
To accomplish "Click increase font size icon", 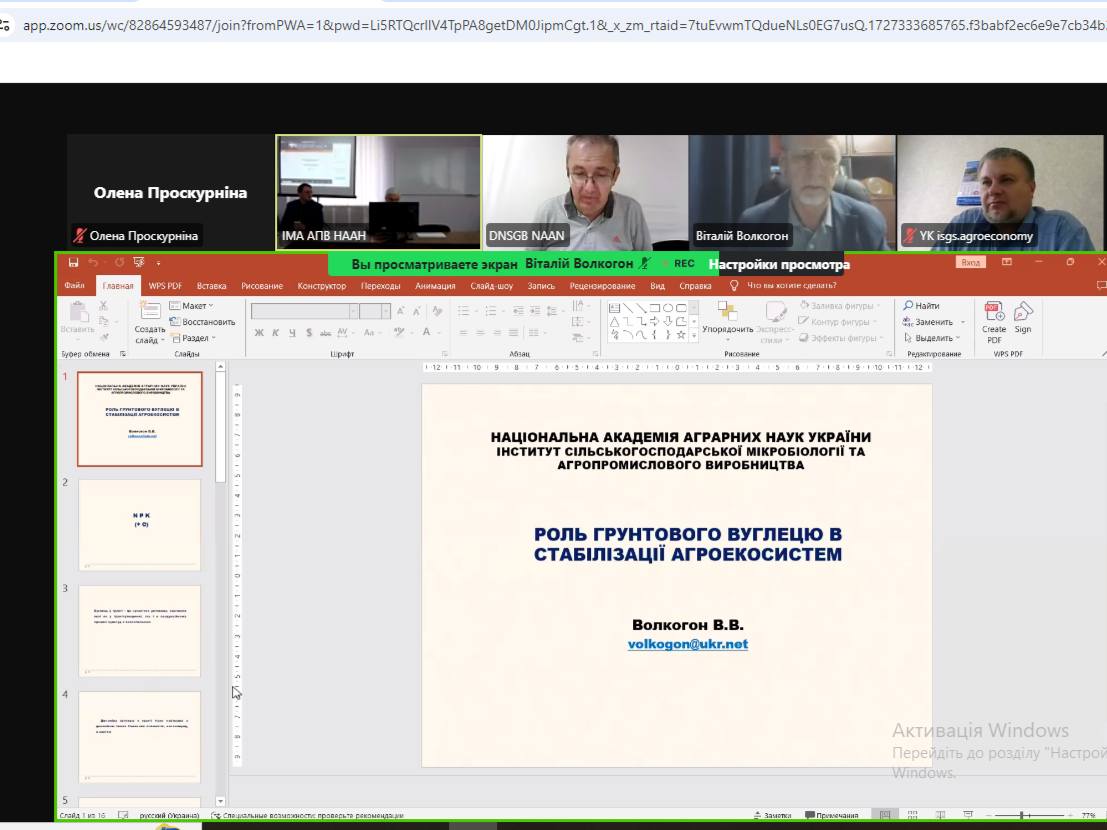I will (x=400, y=311).
